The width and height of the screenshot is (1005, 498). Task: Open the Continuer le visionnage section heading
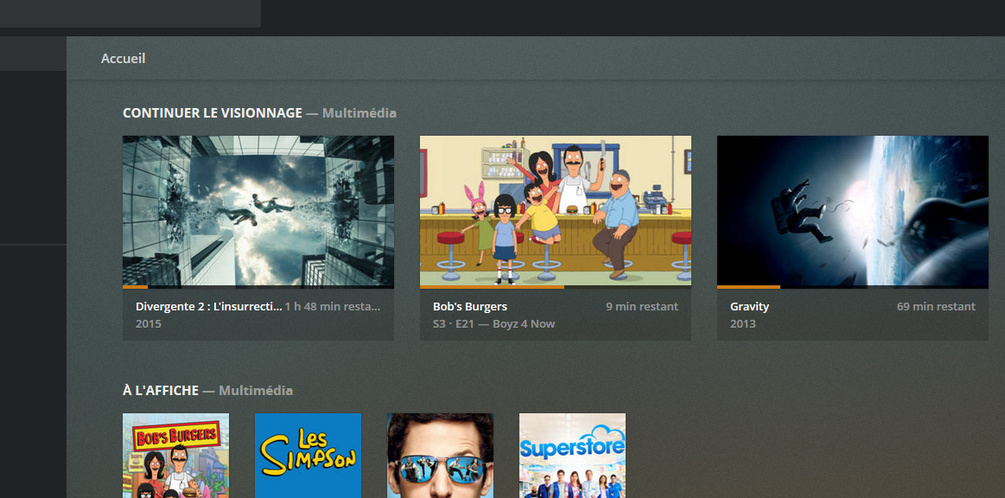coord(212,113)
